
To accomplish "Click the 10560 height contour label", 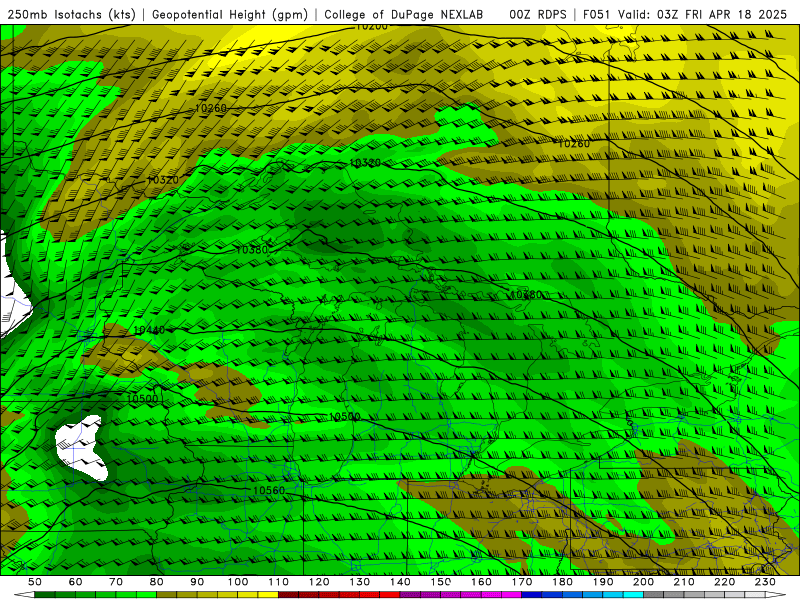I will (269, 490).
